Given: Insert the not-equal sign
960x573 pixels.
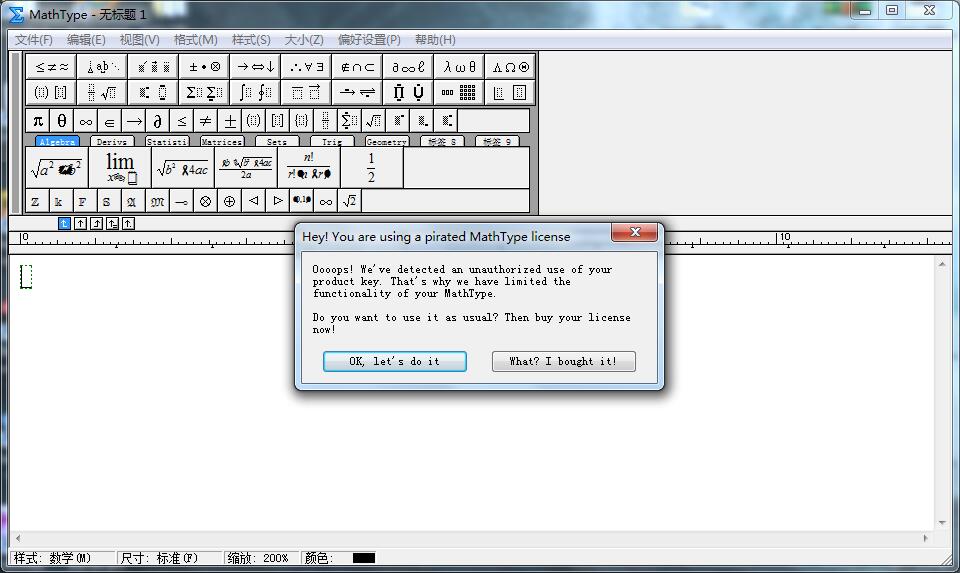Looking at the screenshot, I should [205, 121].
